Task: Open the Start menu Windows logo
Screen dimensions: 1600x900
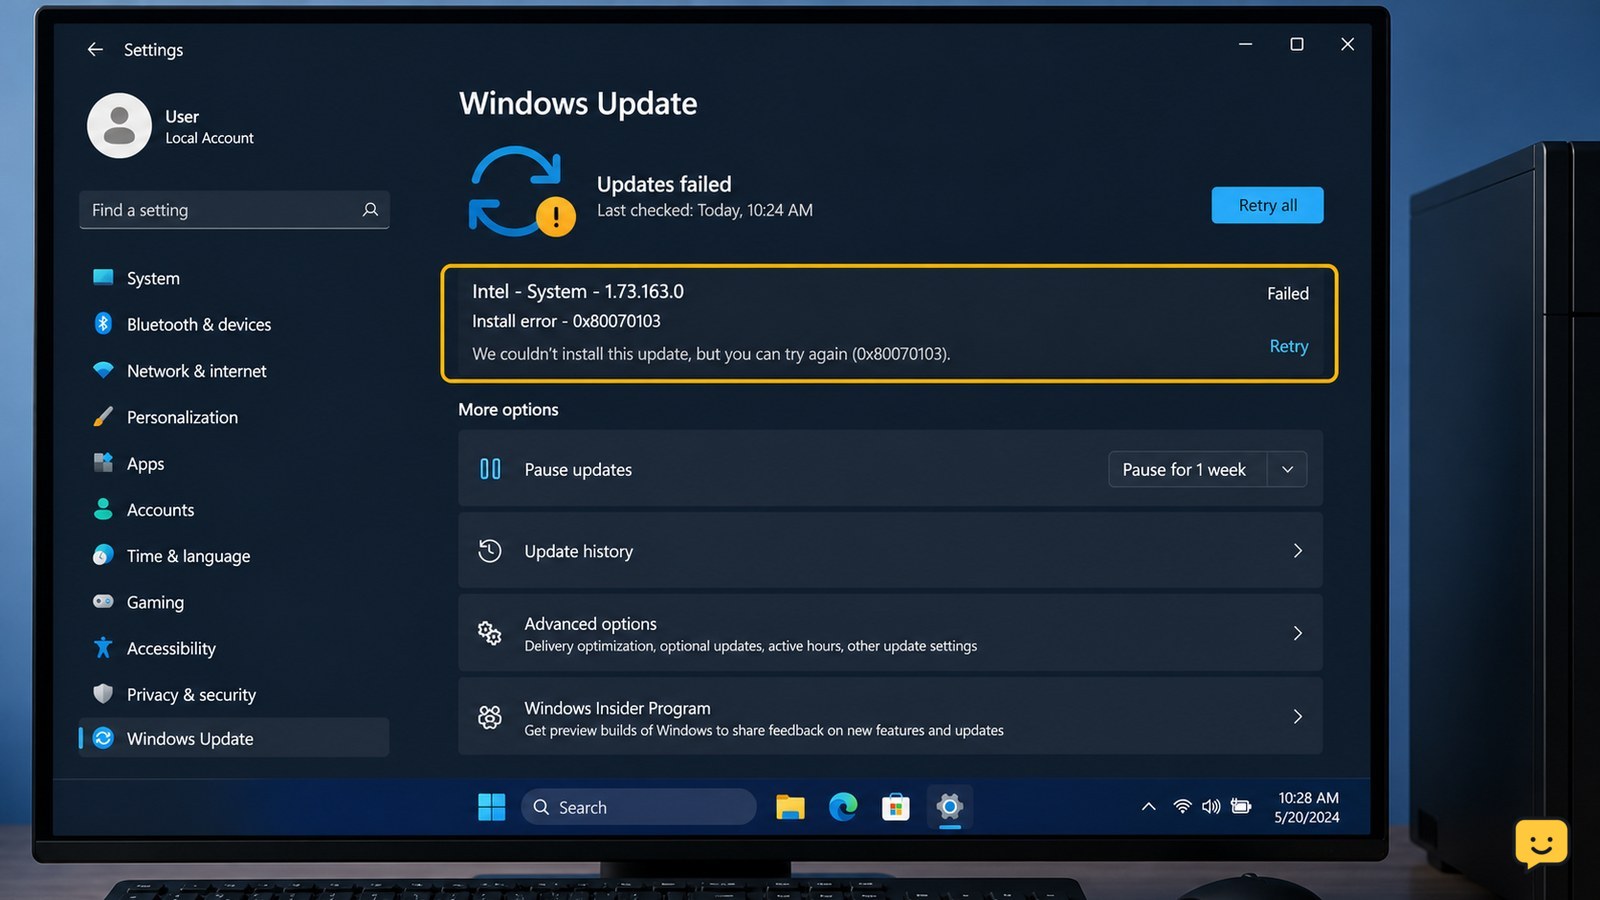Action: [492, 807]
